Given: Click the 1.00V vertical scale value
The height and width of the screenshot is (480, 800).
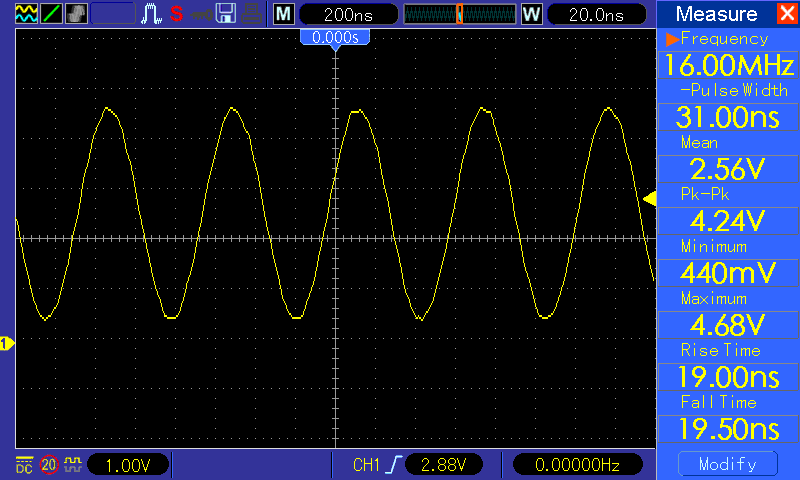Looking at the screenshot, I should 128,465.
